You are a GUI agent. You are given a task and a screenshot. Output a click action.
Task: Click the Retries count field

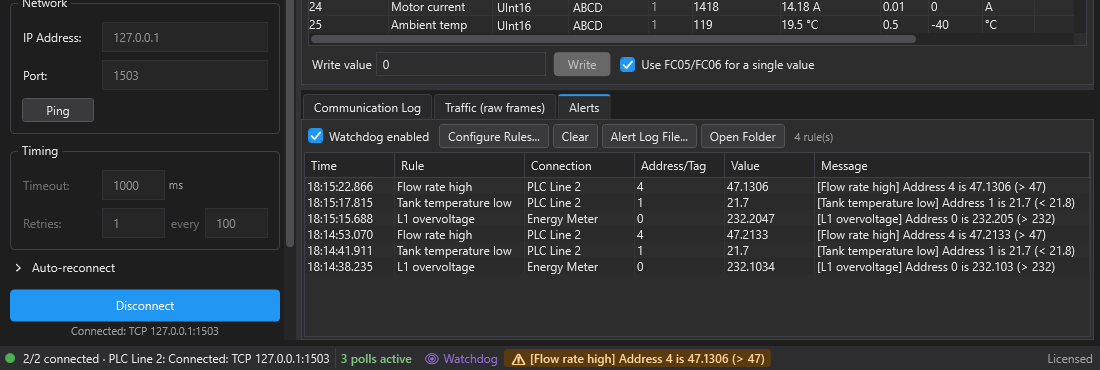pos(133,223)
